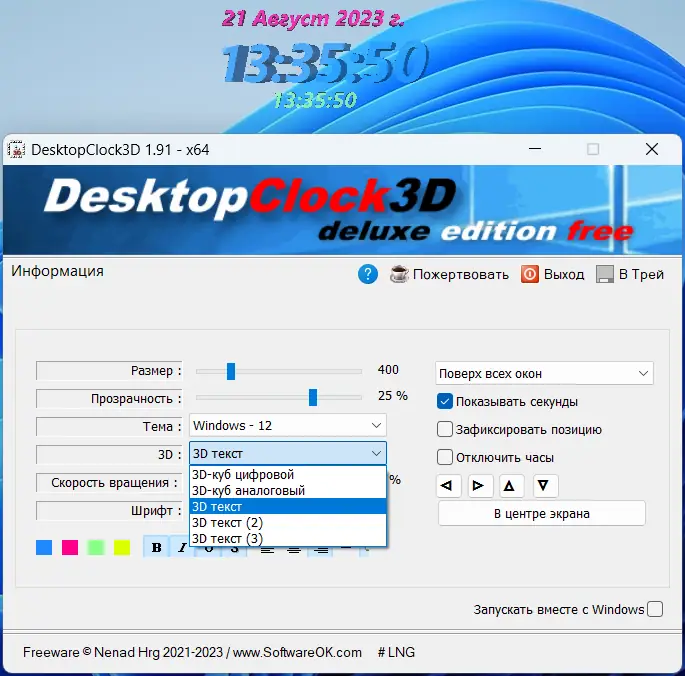685x676 pixels.
Task: Move clock left with the left arrow
Action: click(448, 485)
